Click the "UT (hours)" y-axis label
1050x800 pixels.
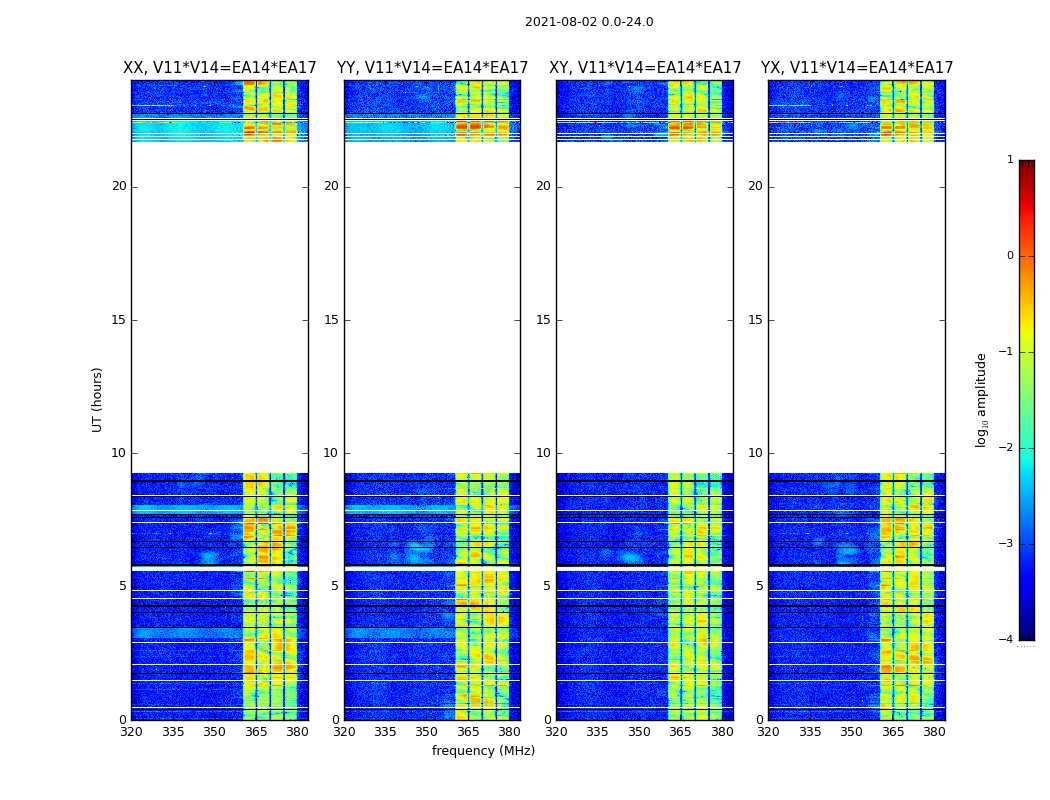97,400
